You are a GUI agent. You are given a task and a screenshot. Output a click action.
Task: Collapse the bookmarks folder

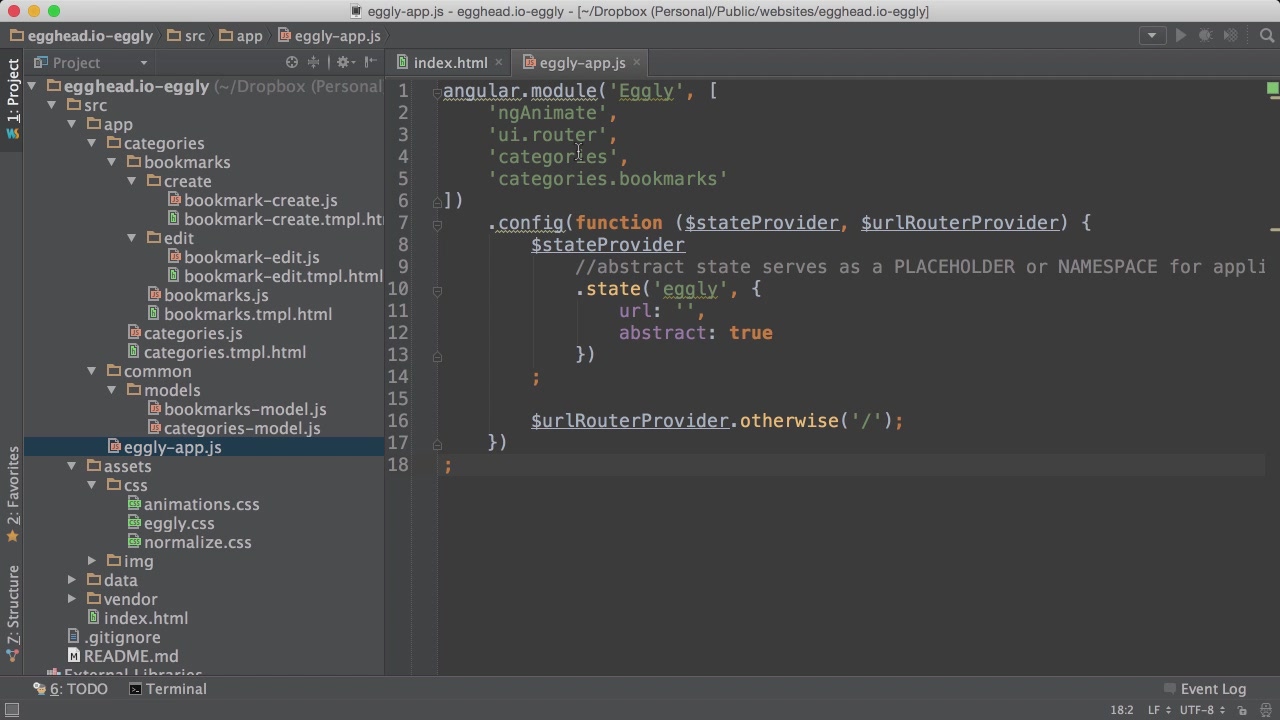tap(112, 162)
